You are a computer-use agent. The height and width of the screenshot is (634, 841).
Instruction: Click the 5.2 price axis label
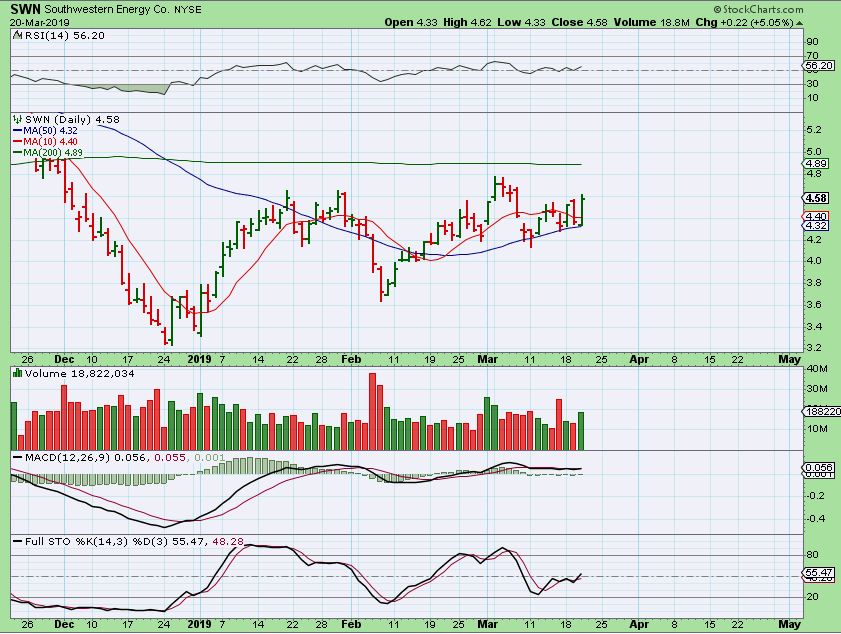click(x=814, y=130)
